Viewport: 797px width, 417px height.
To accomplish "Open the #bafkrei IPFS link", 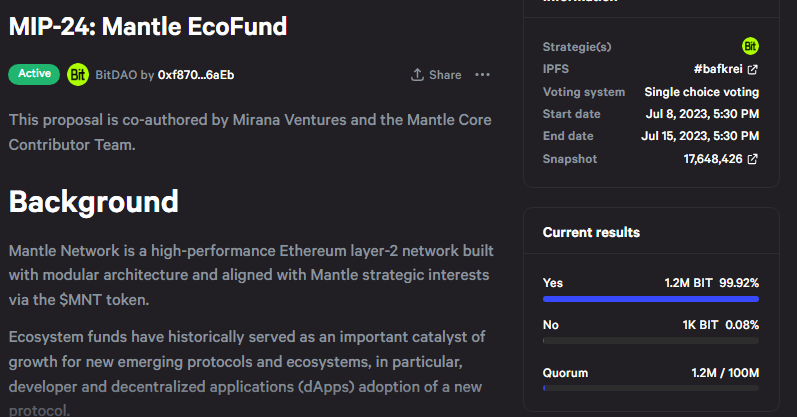I will pyautogui.click(x=718, y=69).
